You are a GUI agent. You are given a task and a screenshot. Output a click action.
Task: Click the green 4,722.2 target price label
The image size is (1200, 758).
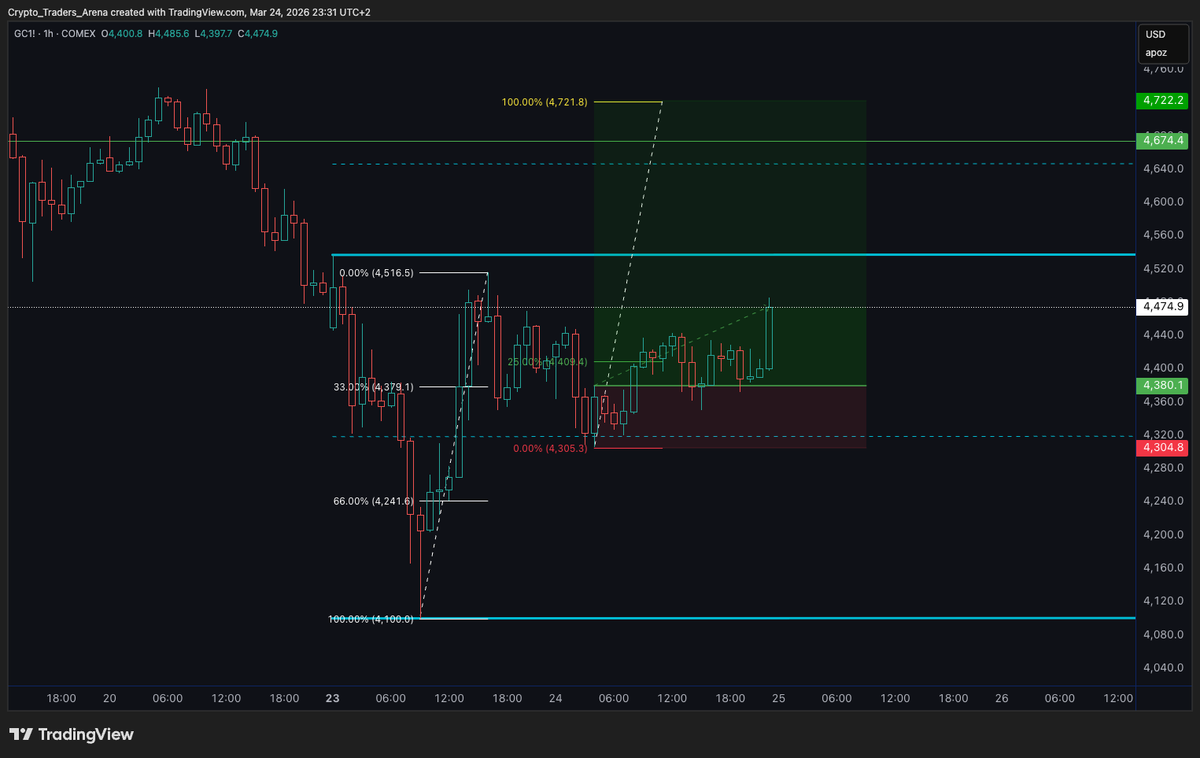[x=1162, y=101]
